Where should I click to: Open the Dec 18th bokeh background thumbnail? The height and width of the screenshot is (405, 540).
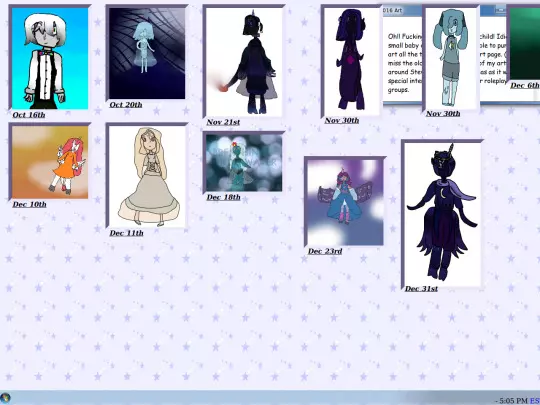pyautogui.click(x=244, y=163)
